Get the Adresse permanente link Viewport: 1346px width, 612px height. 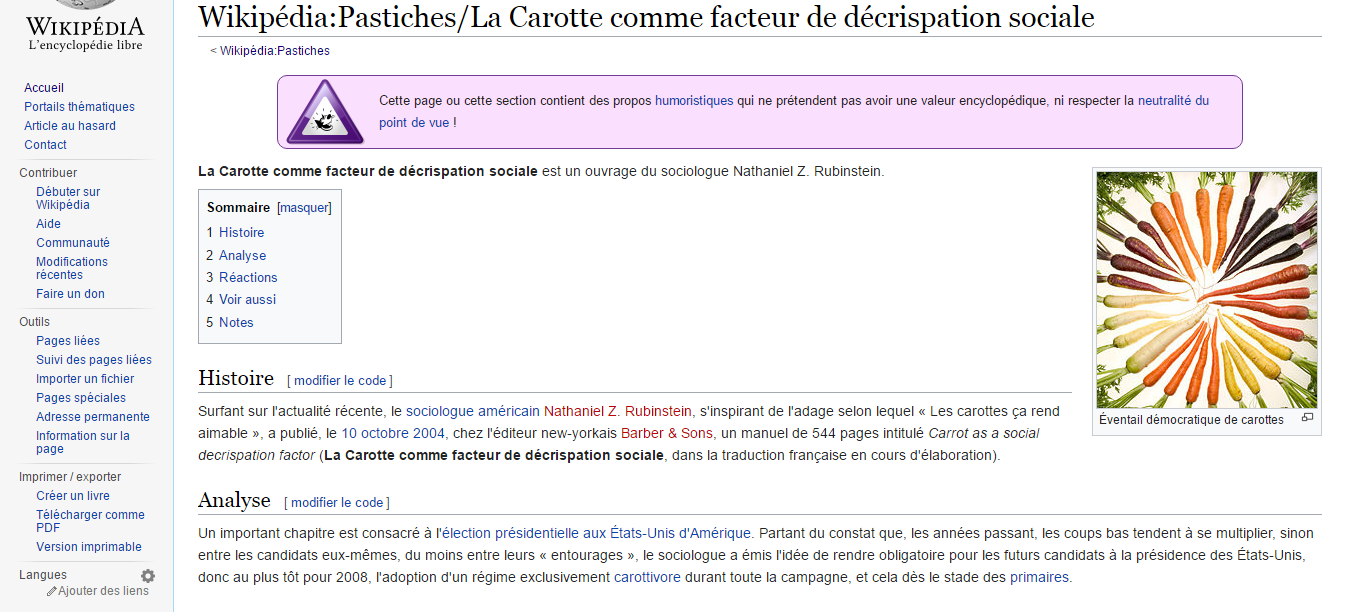click(x=93, y=417)
